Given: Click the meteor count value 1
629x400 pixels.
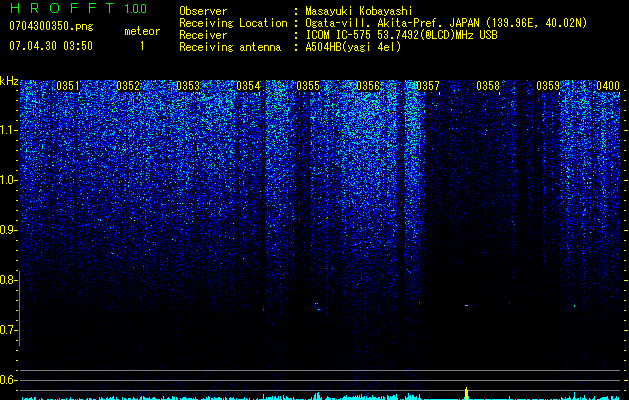Looking at the screenshot, I should coord(142,46).
